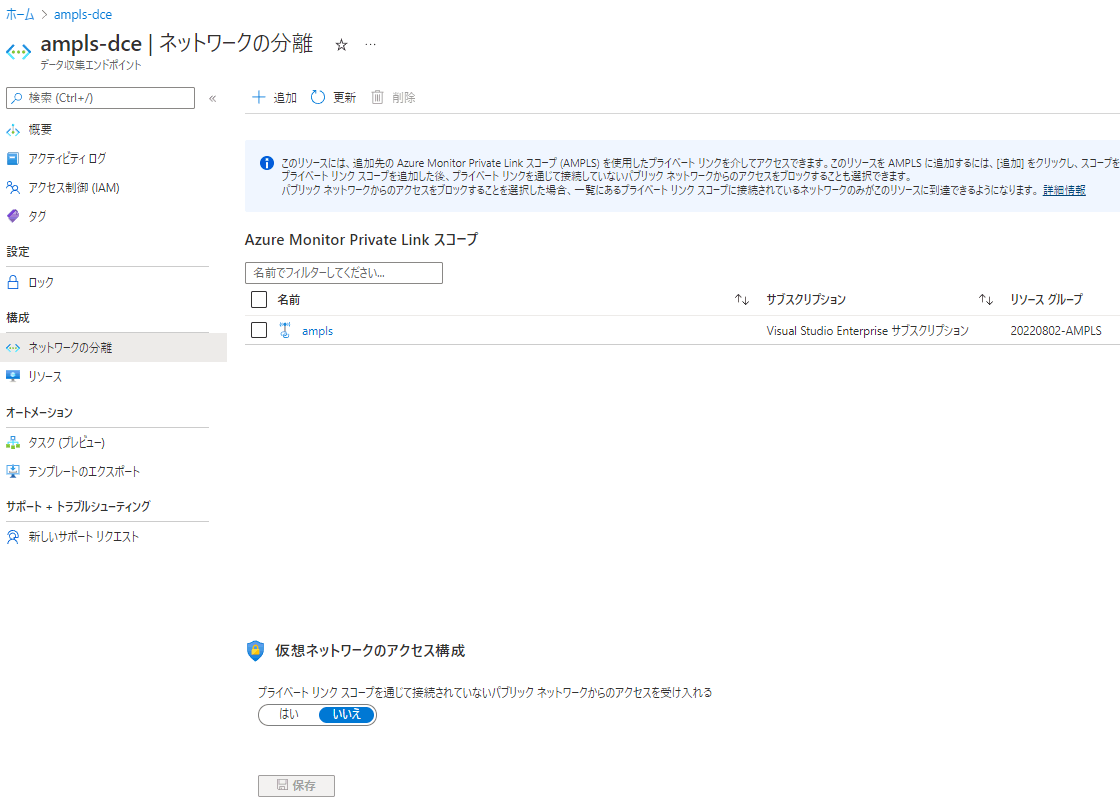Click the ホーム breadcrumb link
1120x809 pixels.
20,14
